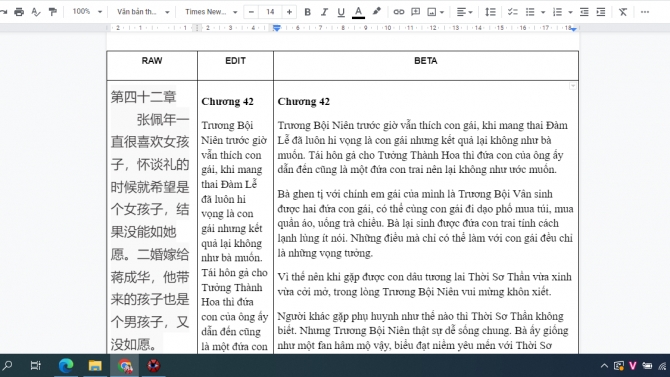Expand the numbered list options arrow
The height and width of the screenshot is (377, 670).
[570, 12]
